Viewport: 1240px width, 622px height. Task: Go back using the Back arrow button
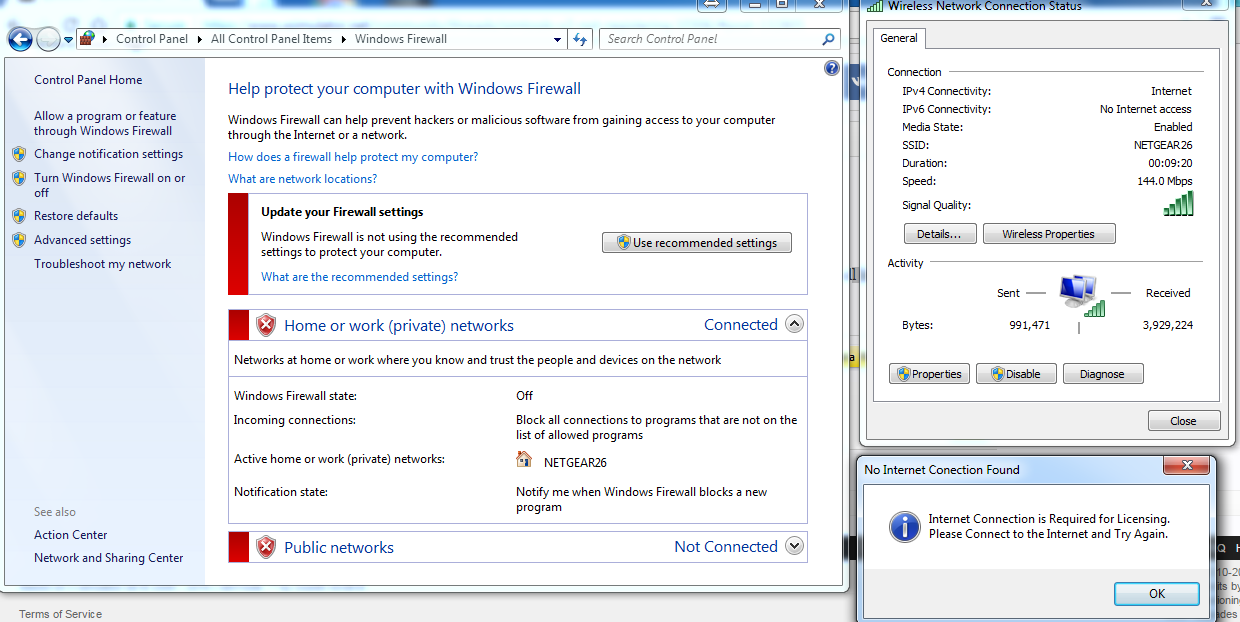pyautogui.click(x=20, y=39)
